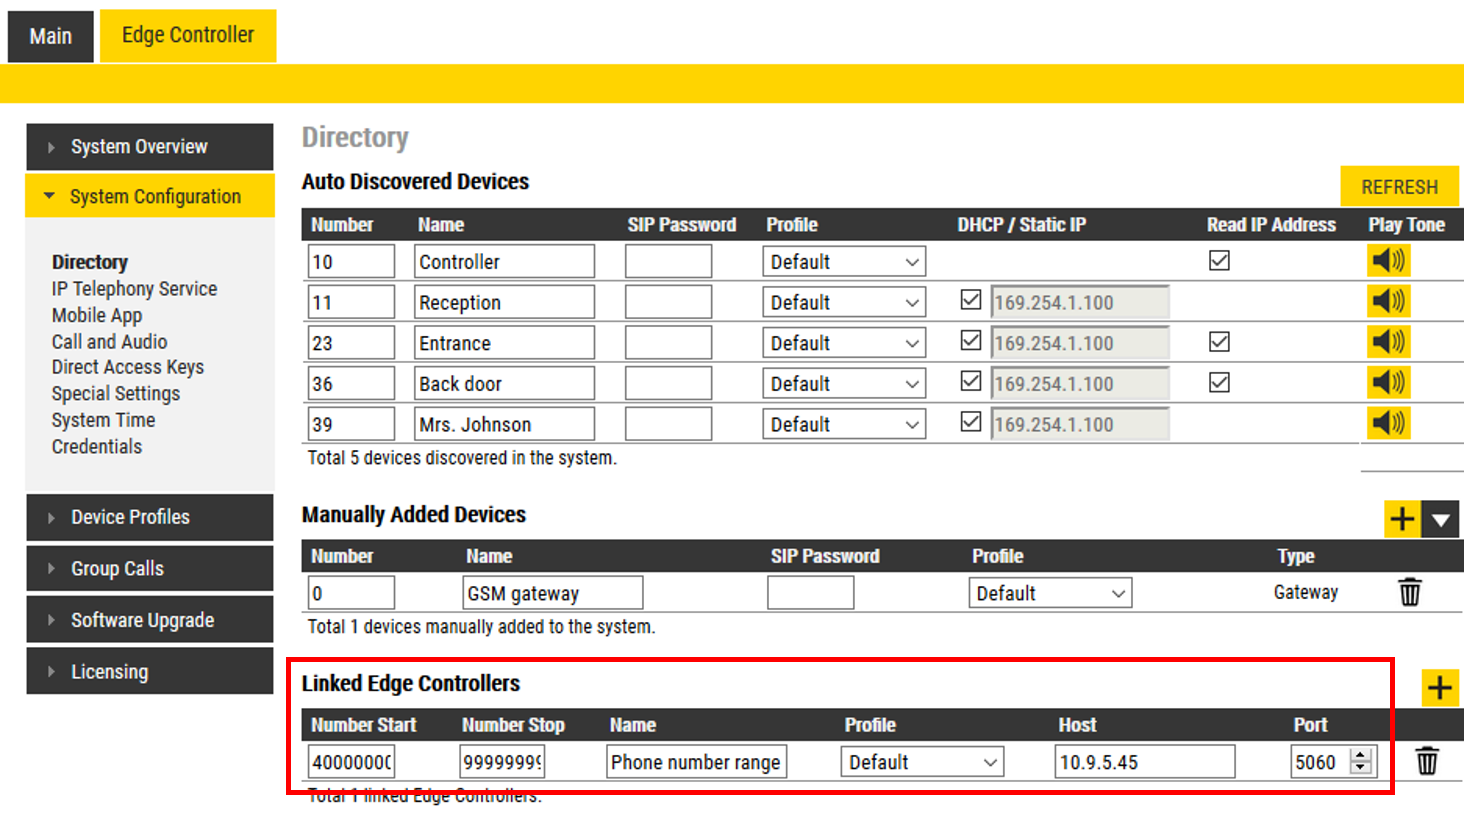Image resolution: width=1464 pixels, height=813 pixels.
Task: Play tone for Controller device
Action: coord(1388,261)
